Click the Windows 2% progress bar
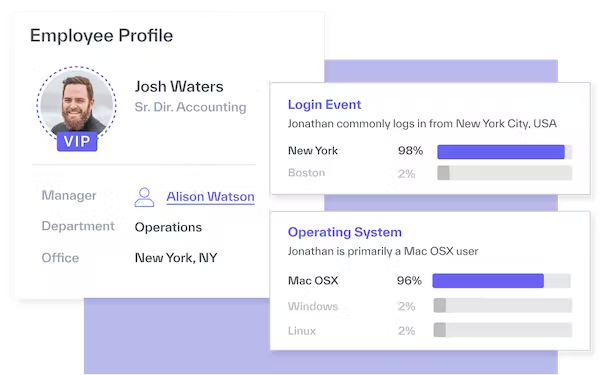The image size is (600, 375). click(x=502, y=305)
